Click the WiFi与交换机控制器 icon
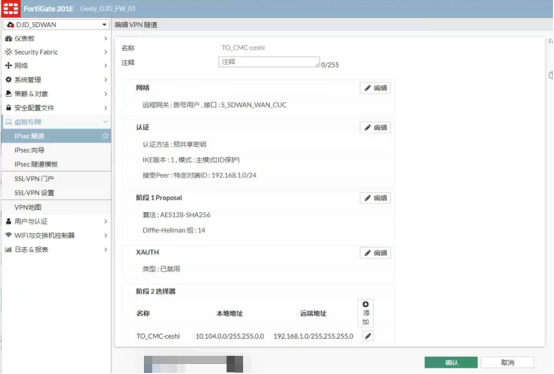Screen dimensions: 554x374 8,235
